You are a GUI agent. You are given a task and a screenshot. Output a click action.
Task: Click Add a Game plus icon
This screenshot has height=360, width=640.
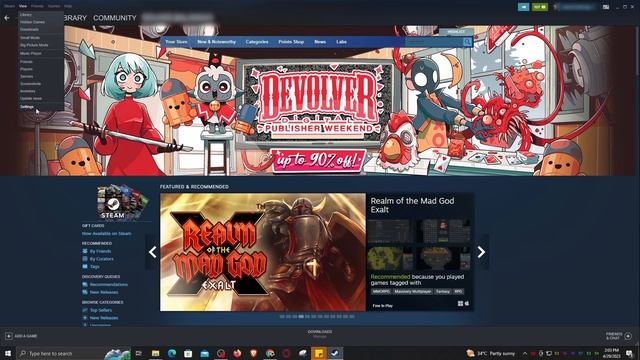[x=9, y=336]
